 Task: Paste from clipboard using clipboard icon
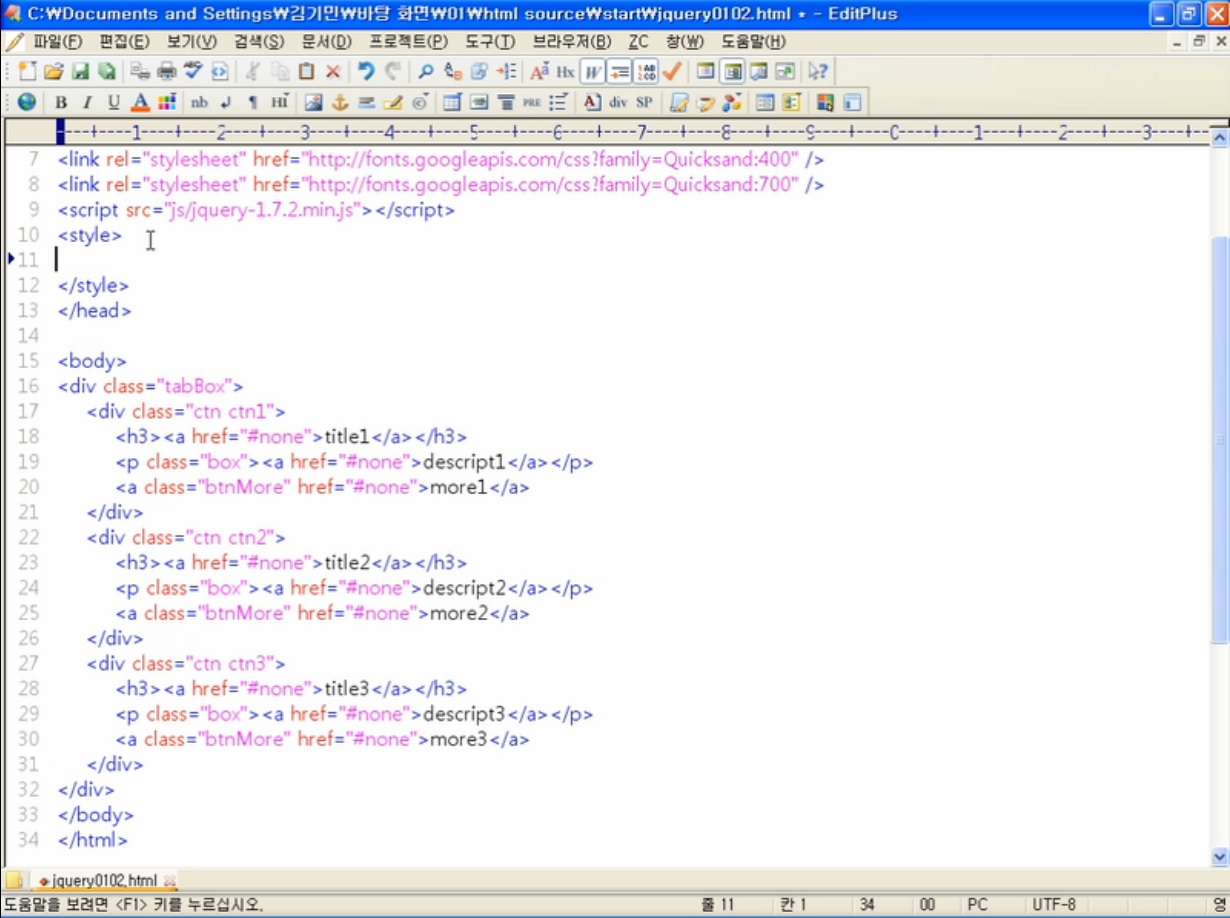307,71
